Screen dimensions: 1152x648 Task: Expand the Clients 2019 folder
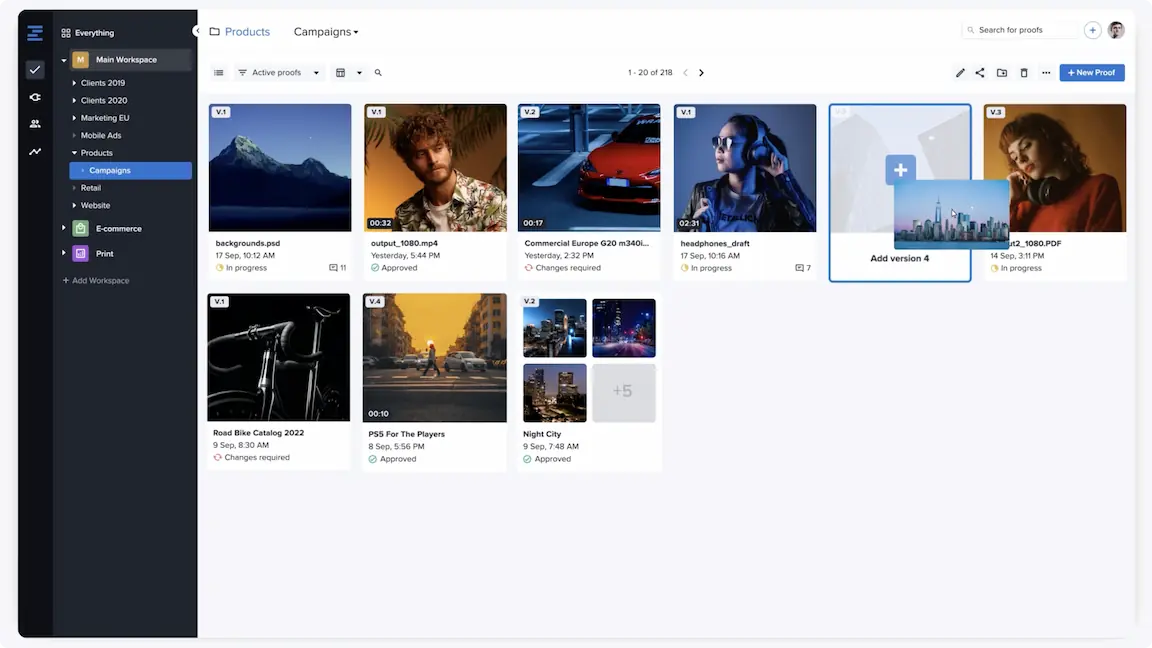(x=74, y=83)
